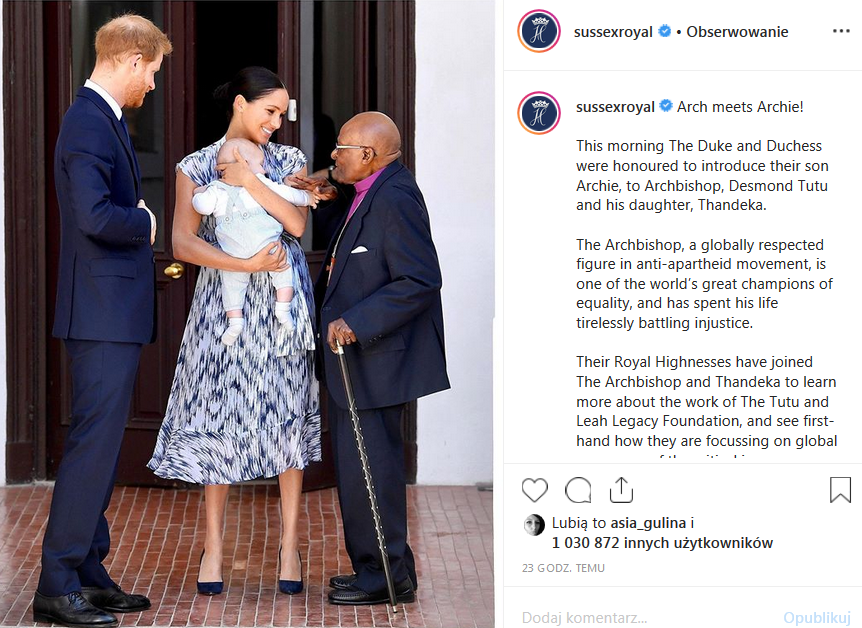Open sussexroyal username link in the header

point(613,32)
